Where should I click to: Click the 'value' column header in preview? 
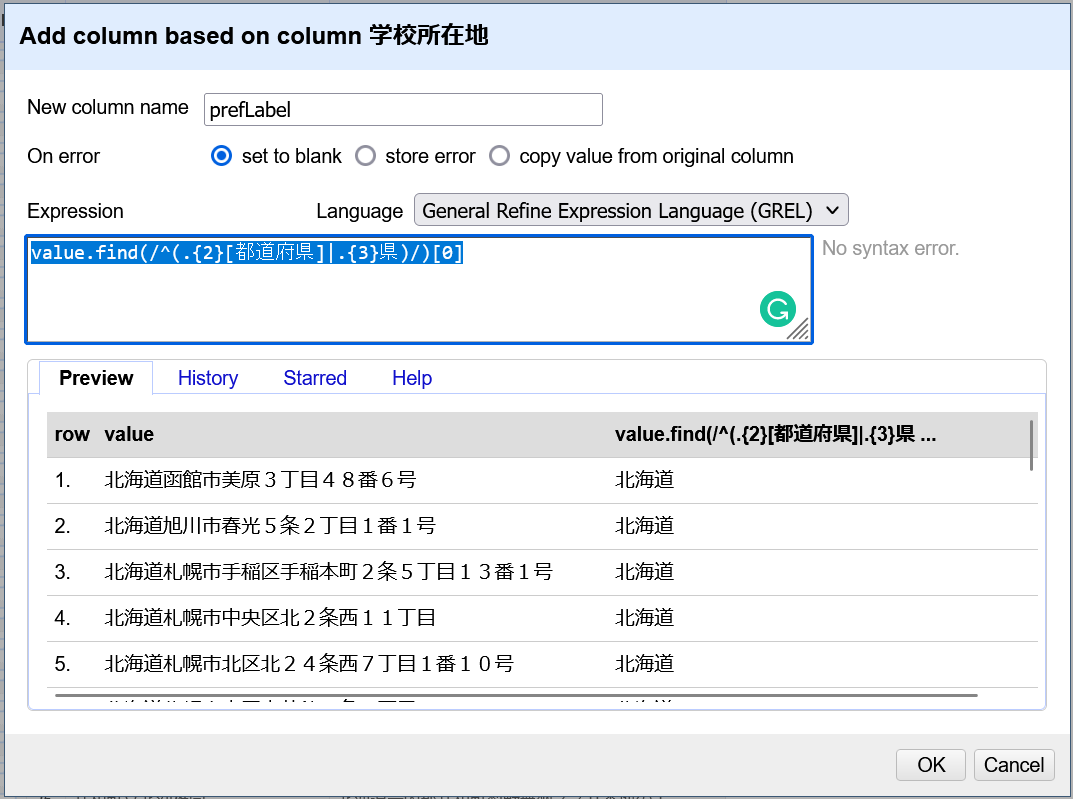click(x=129, y=434)
